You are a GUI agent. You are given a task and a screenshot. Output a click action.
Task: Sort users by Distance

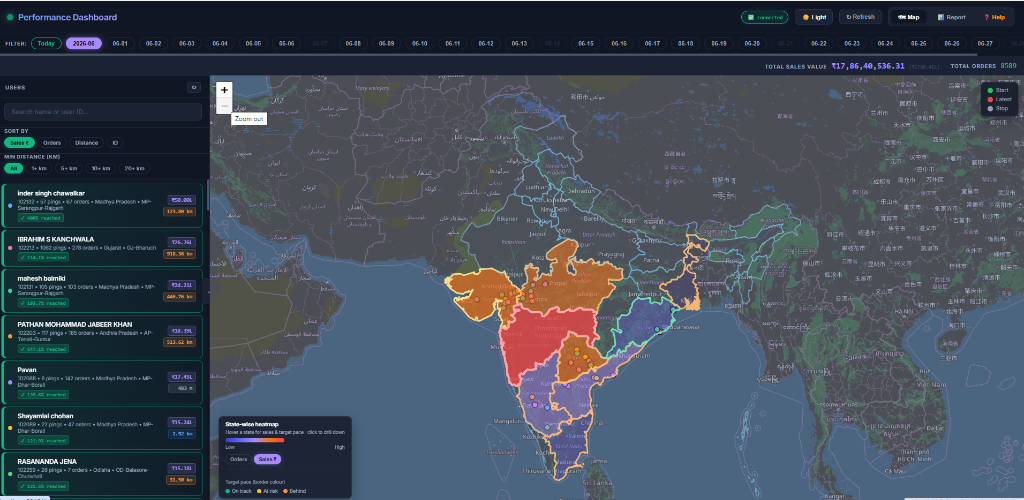(x=86, y=142)
